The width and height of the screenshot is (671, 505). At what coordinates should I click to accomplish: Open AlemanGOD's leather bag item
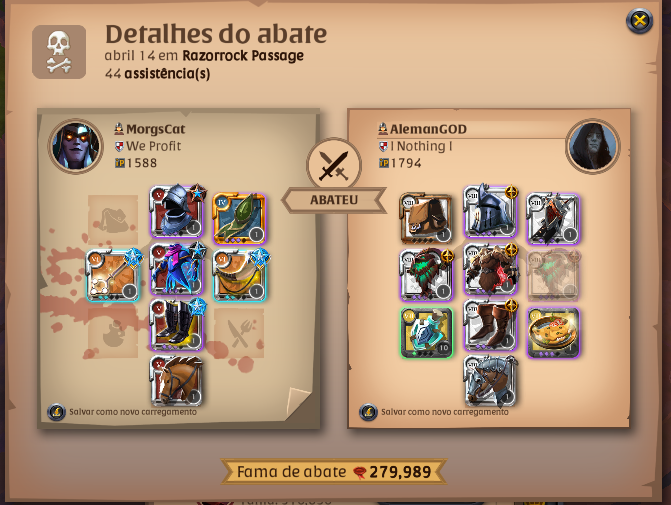(x=426, y=218)
